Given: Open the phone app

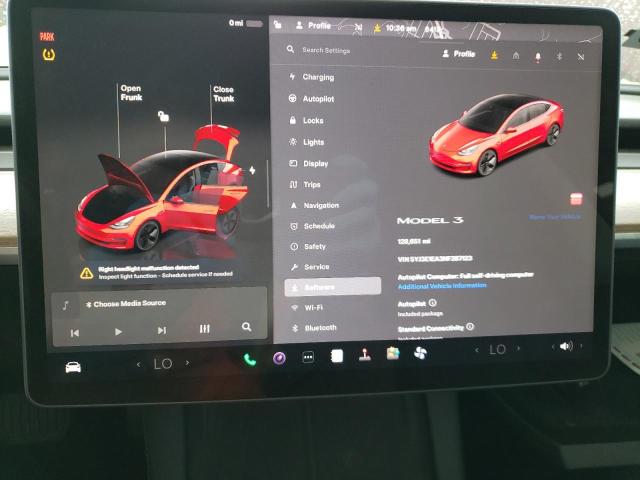Looking at the screenshot, I should (250, 360).
